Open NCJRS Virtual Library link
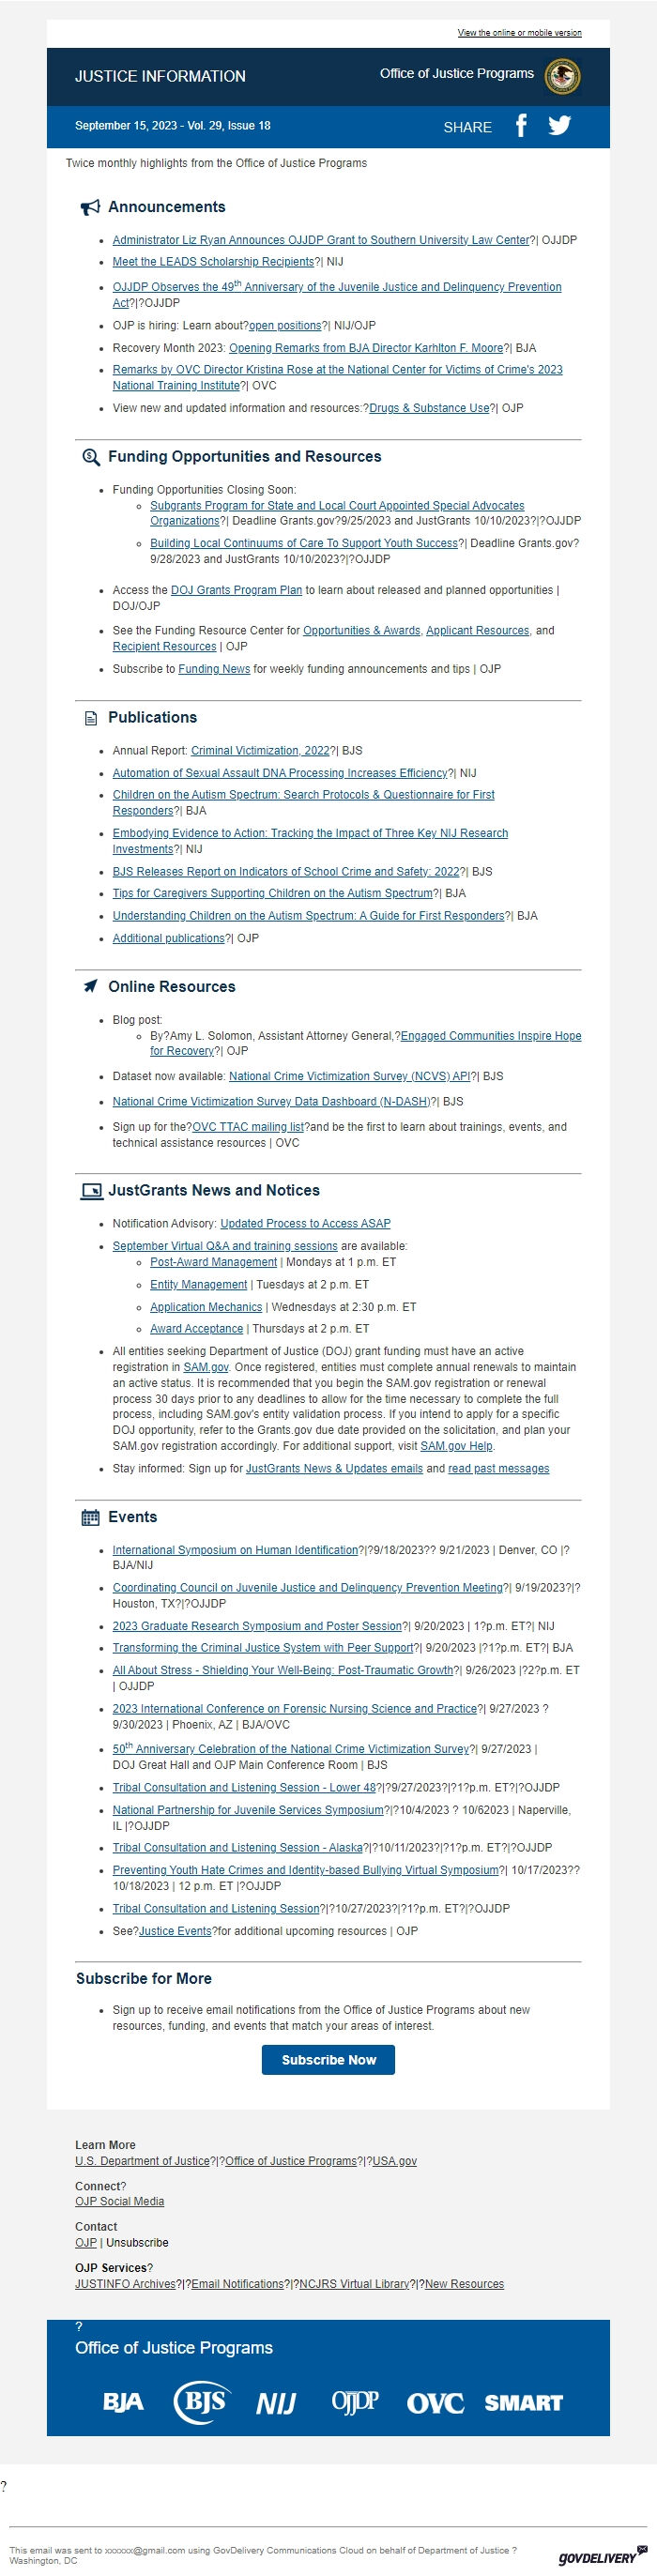The width and height of the screenshot is (657, 2576). click(354, 2284)
